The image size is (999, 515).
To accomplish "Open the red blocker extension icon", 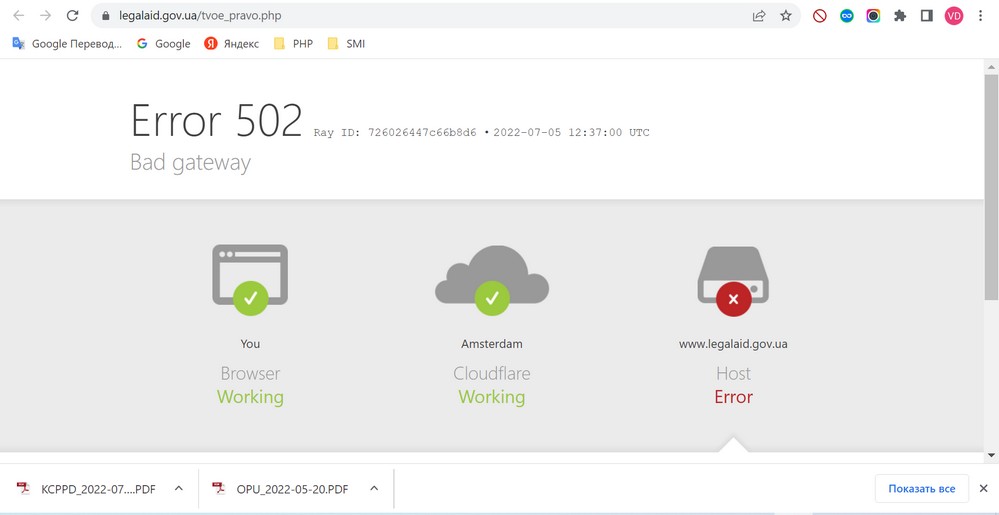I will point(820,16).
